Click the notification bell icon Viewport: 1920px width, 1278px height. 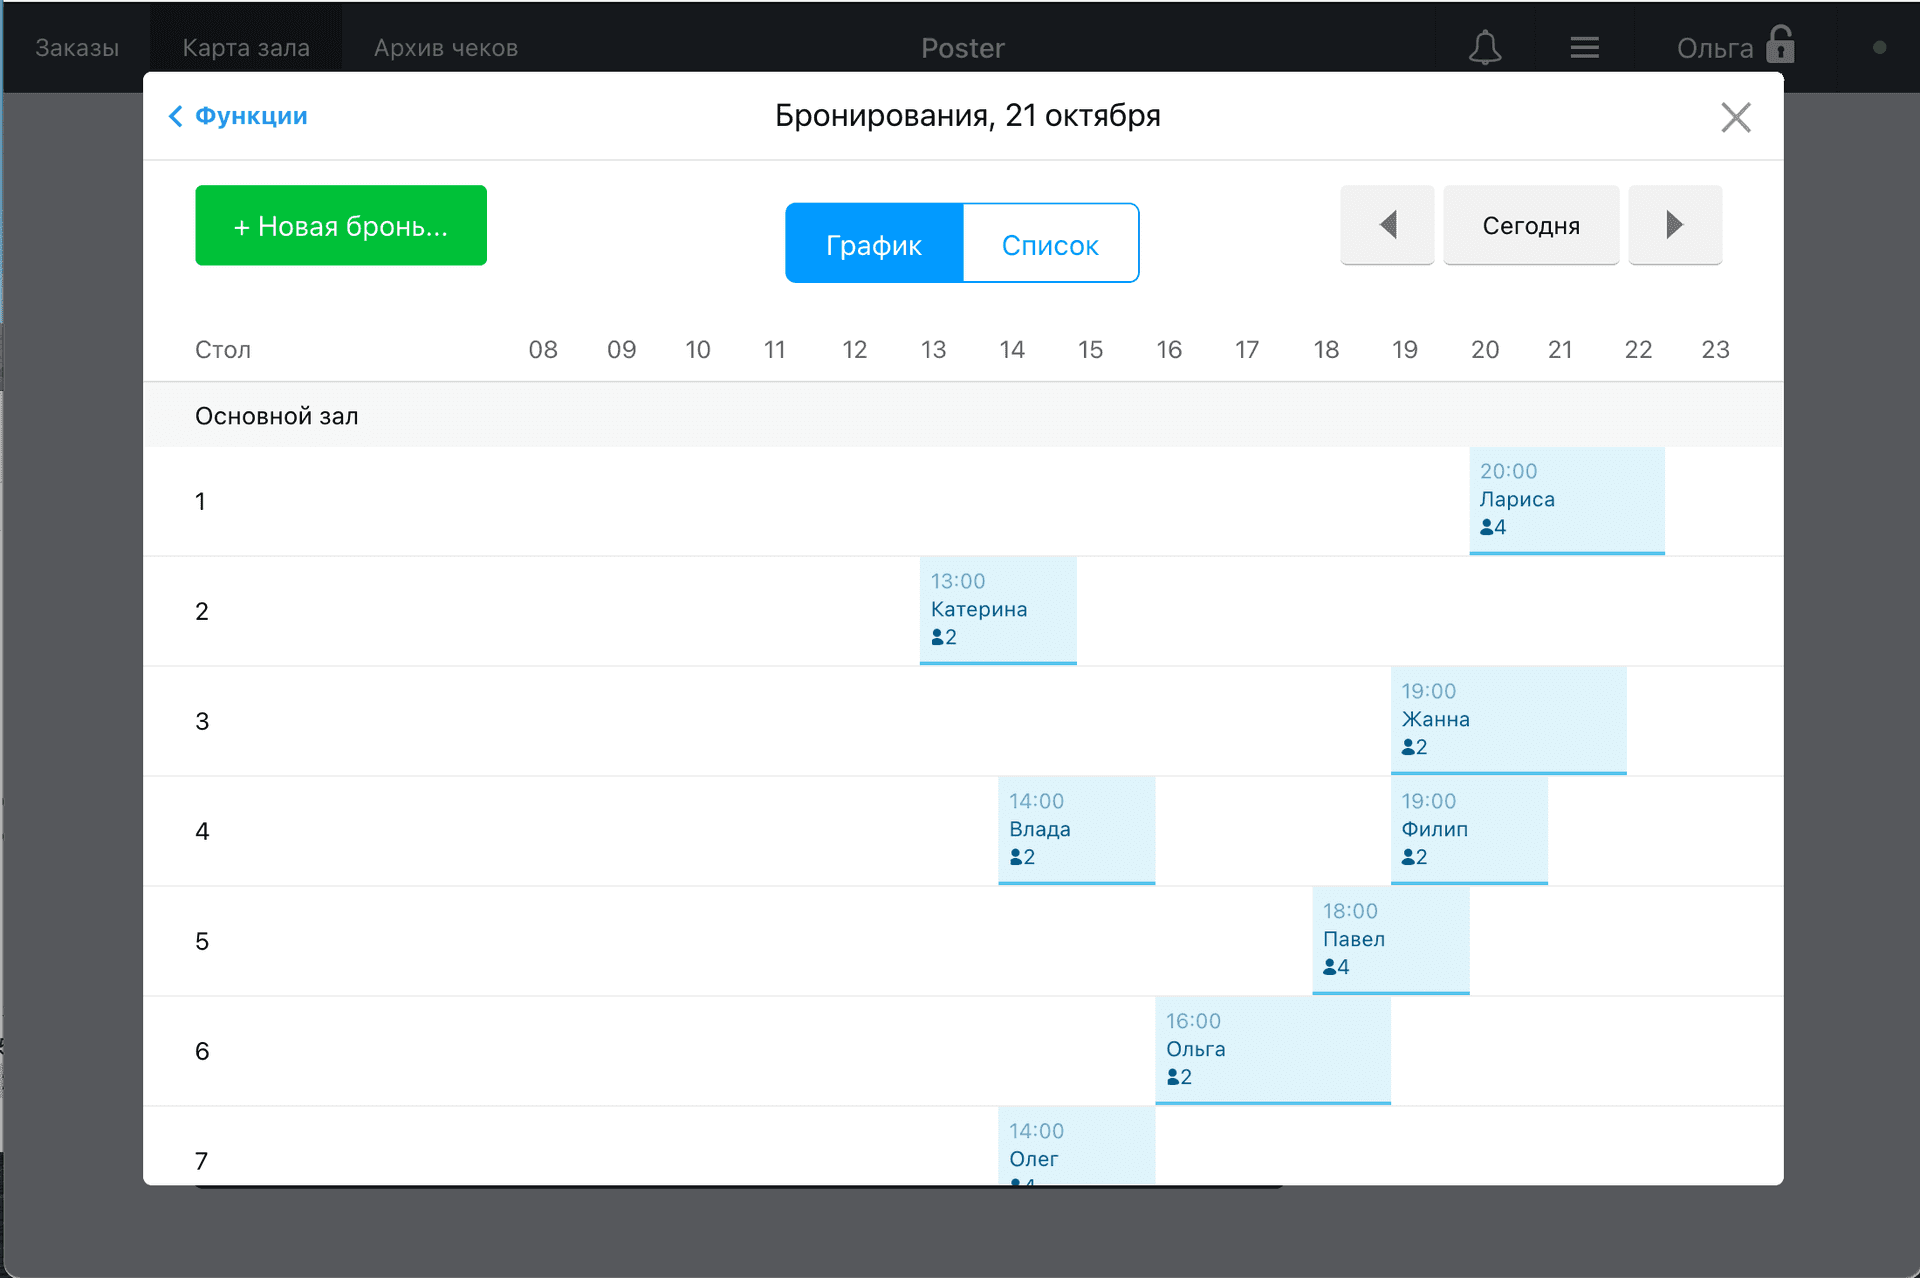[1485, 47]
